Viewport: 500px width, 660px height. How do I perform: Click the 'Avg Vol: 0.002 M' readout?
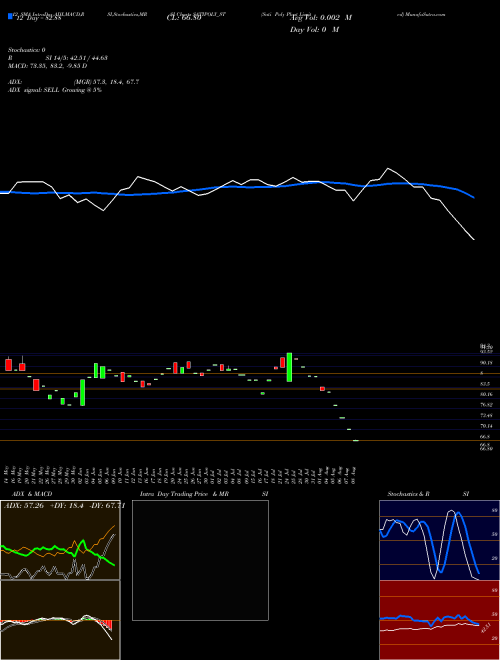321,18
